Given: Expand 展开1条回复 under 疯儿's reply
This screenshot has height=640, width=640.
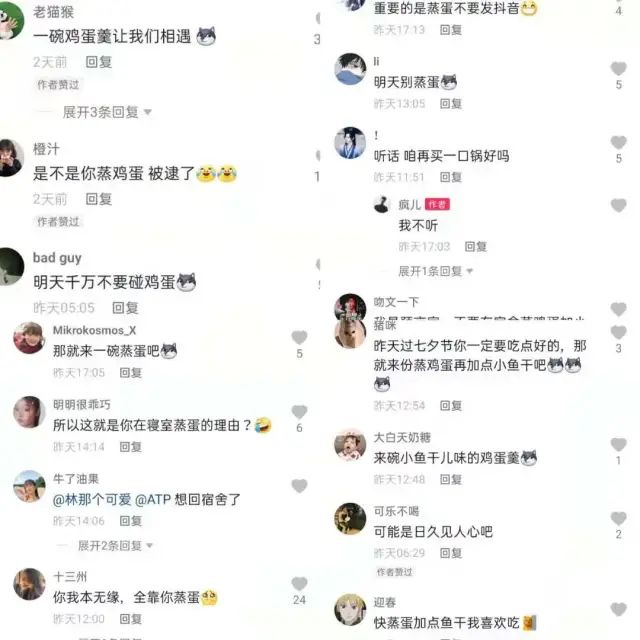Looking at the screenshot, I should point(435,271).
